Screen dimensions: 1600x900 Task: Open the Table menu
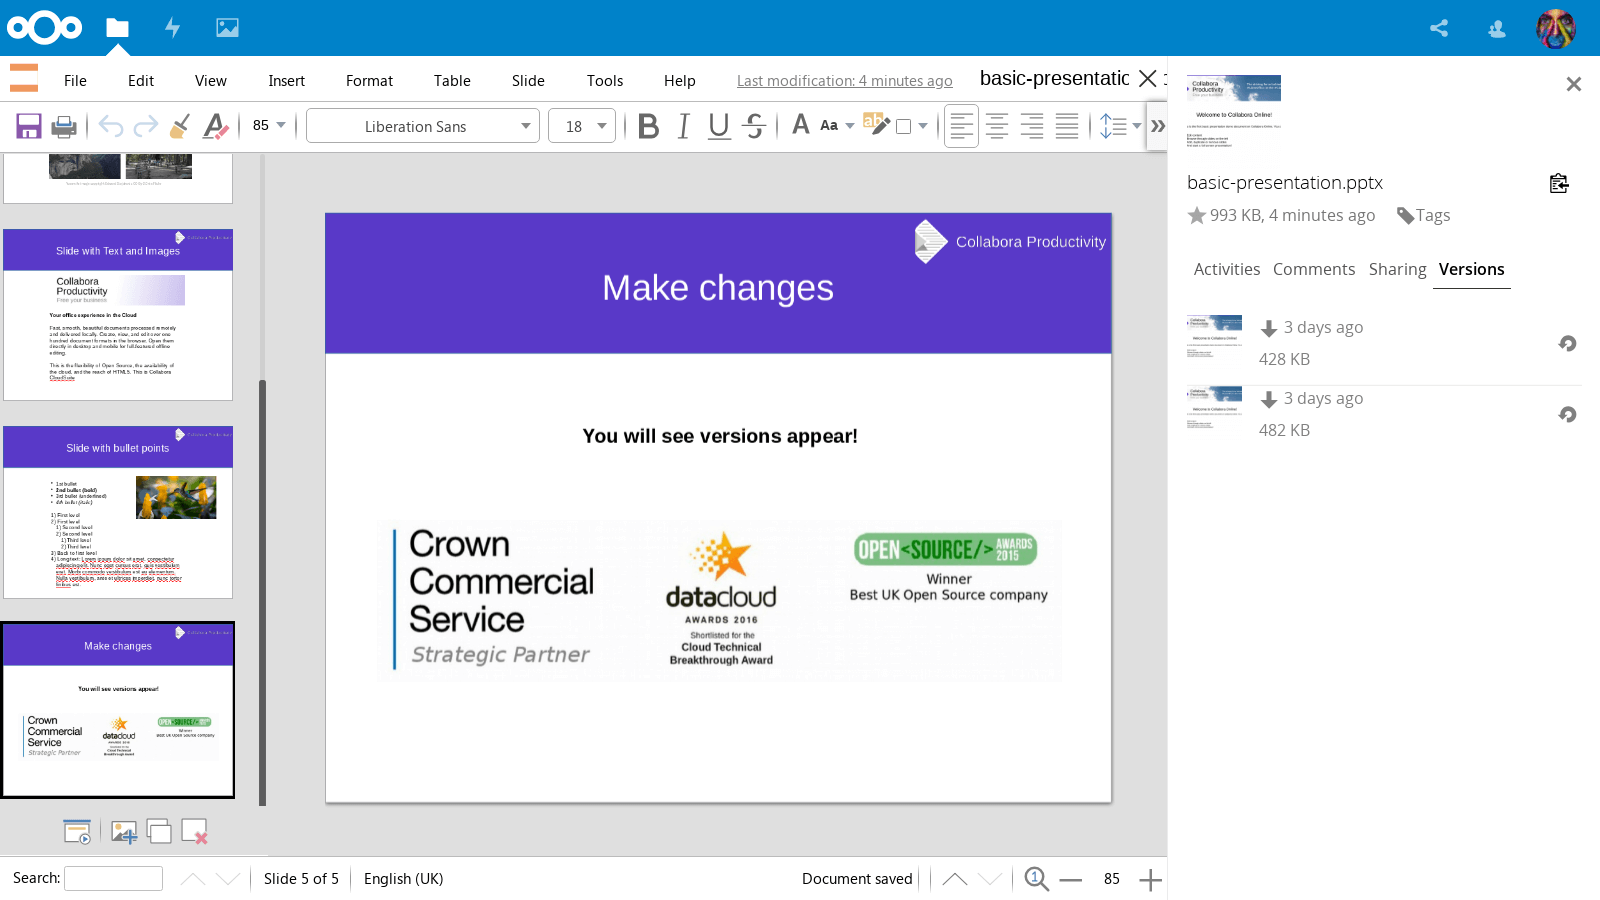tap(452, 81)
